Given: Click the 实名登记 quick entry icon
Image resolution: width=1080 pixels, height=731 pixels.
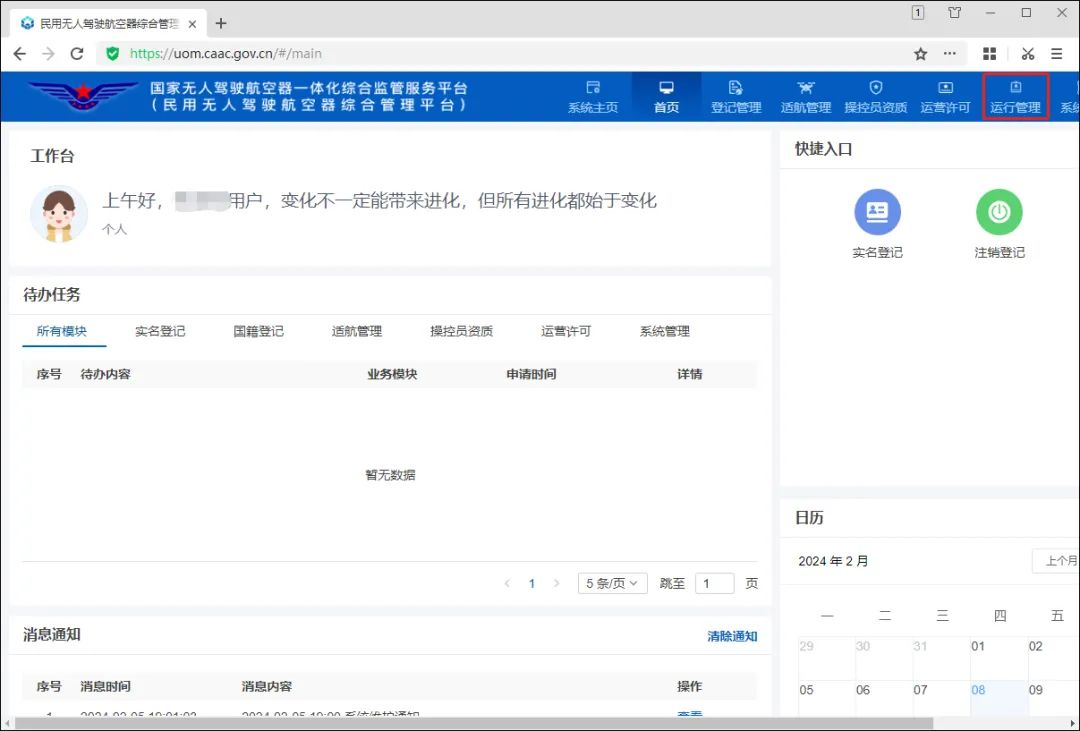Looking at the screenshot, I should point(877,213).
